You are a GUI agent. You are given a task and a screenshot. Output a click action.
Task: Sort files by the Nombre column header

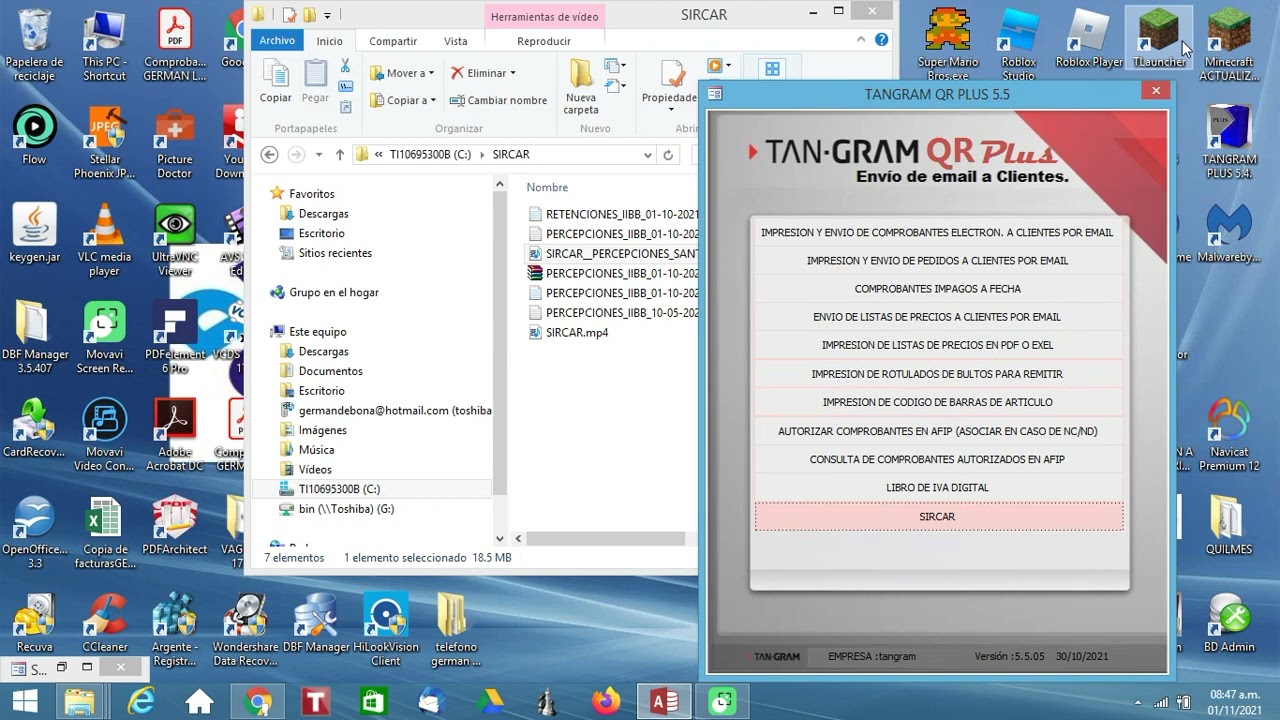tap(547, 188)
